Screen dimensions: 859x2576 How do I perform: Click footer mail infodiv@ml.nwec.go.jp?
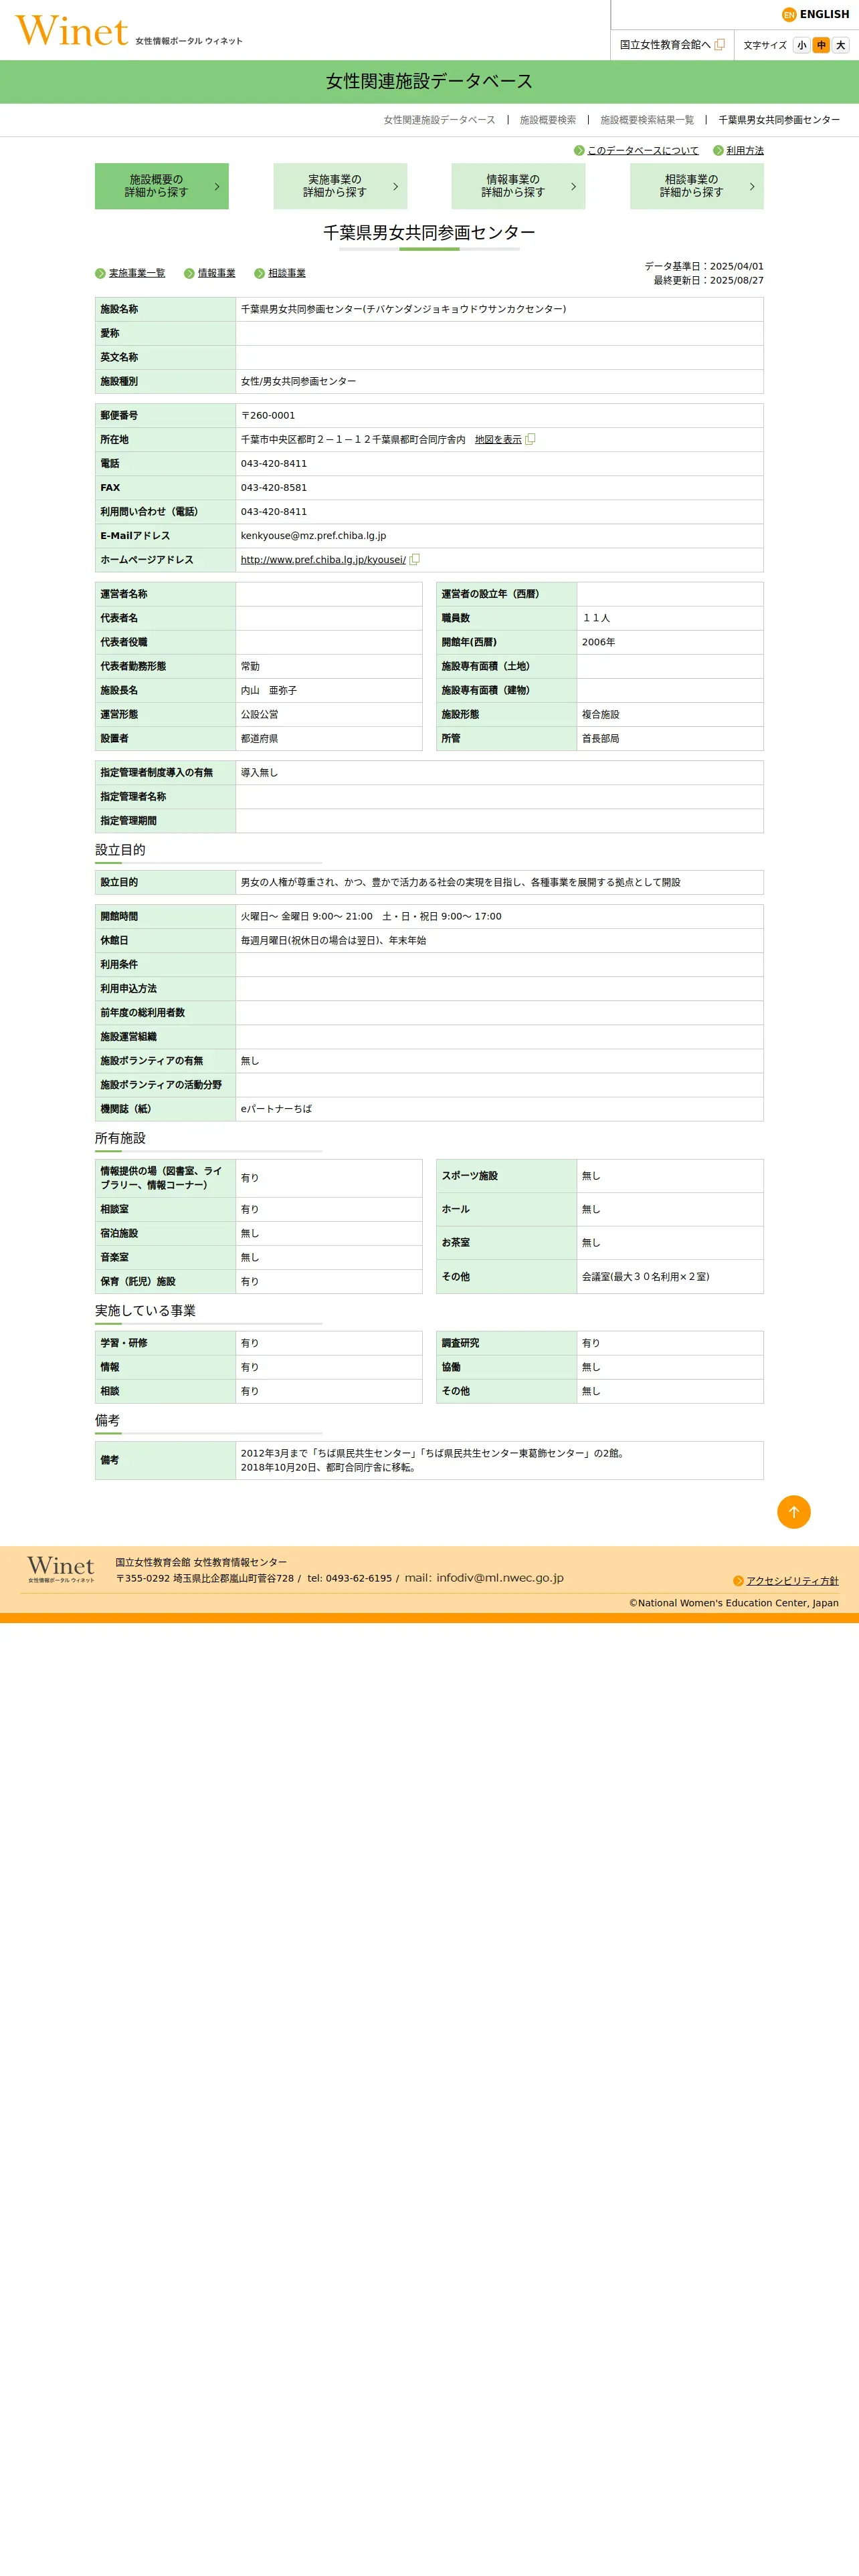(x=484, y=1578)
